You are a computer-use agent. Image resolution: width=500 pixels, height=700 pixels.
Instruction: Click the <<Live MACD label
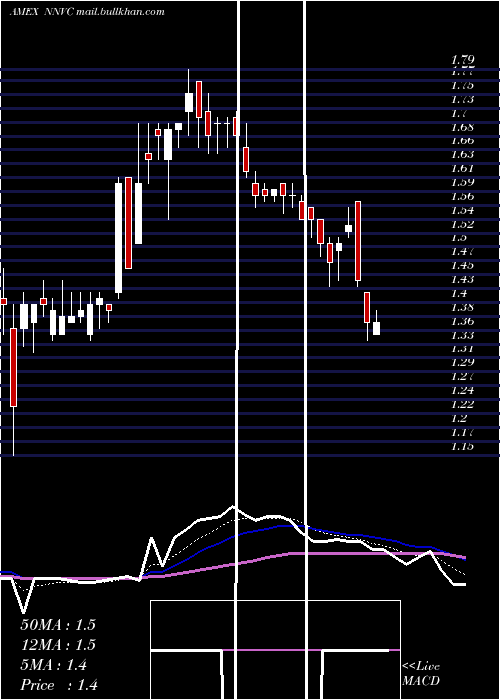tap(421, 674)
